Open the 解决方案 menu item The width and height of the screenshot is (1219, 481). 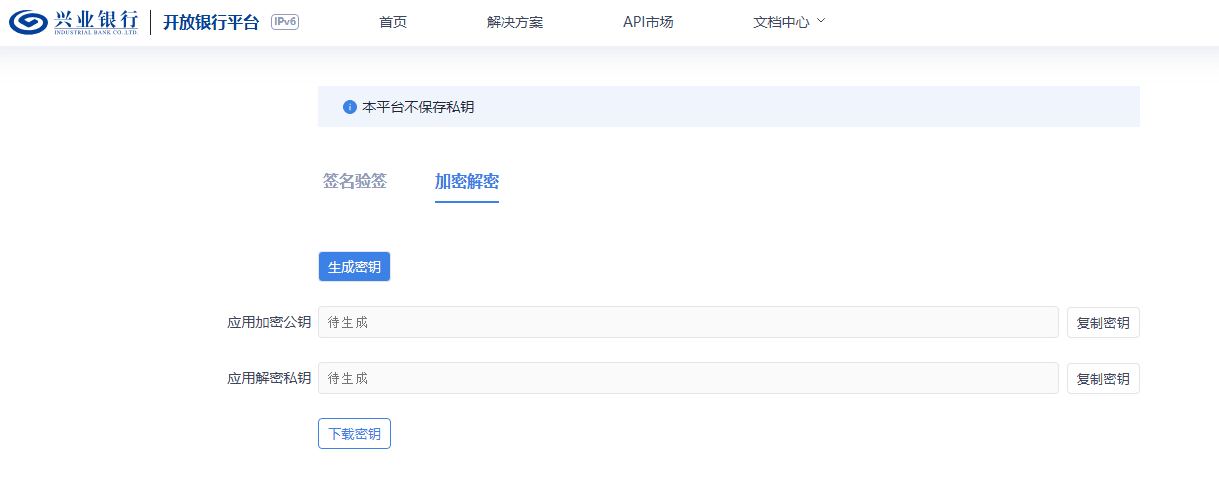click(515, 22)
